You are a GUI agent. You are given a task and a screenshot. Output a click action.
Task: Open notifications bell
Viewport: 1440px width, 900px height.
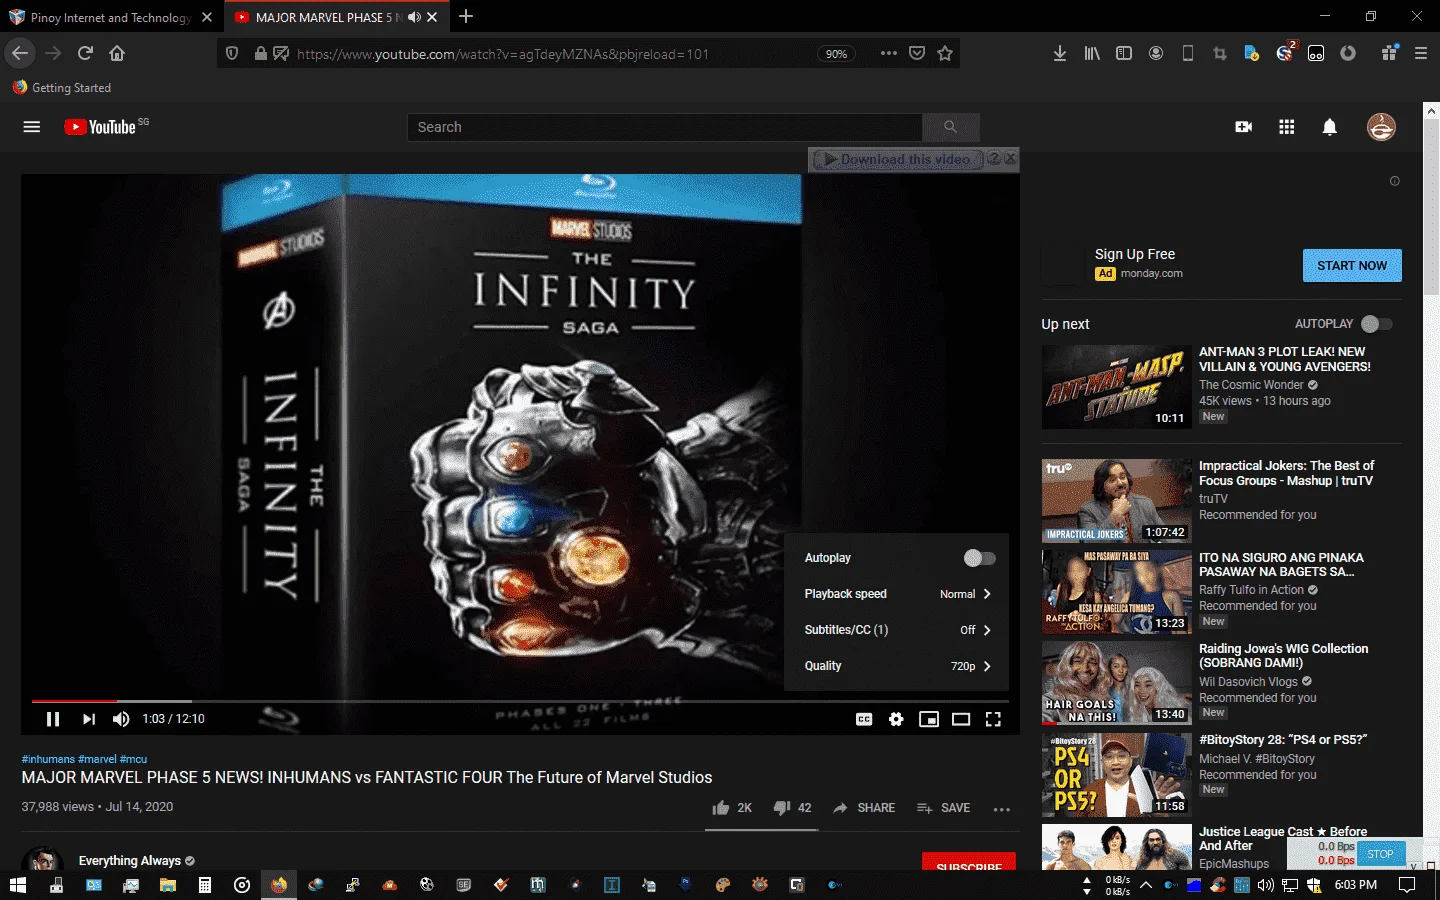click(x=1330, y=127)
